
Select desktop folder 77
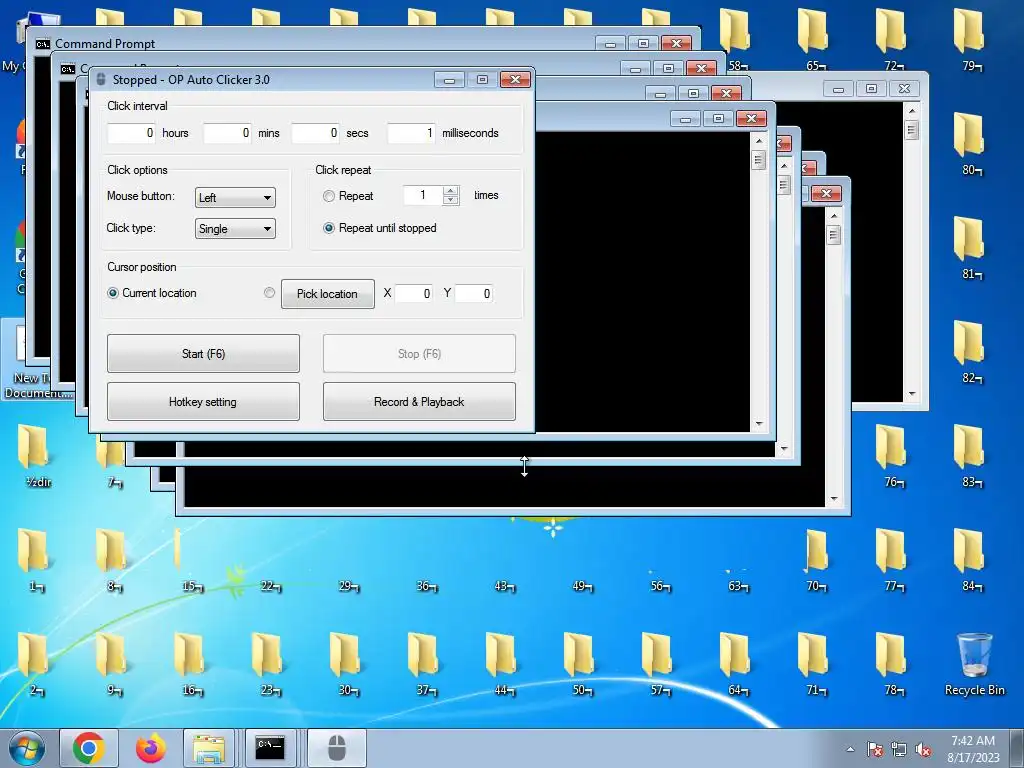pos(893,560)
